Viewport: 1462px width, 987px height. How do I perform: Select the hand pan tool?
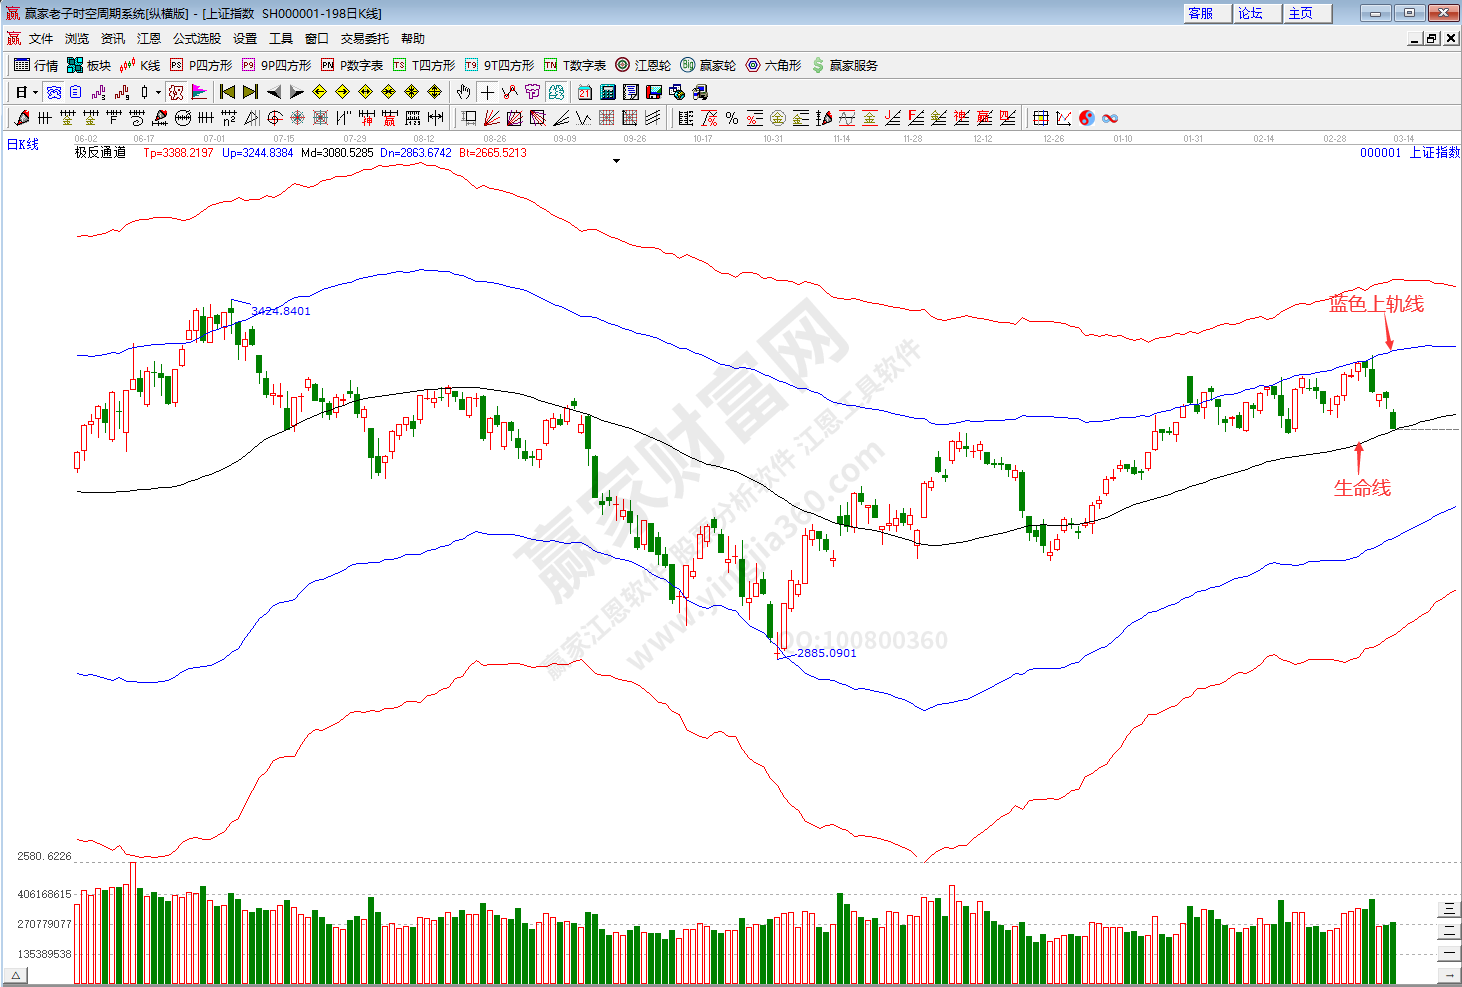coord(463,92)
